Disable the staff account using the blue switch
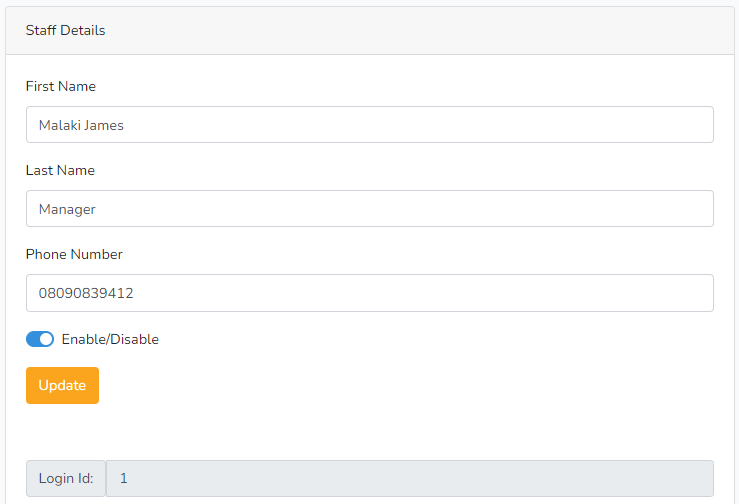This screenshot has height=504, width=739. coord(40,339)
